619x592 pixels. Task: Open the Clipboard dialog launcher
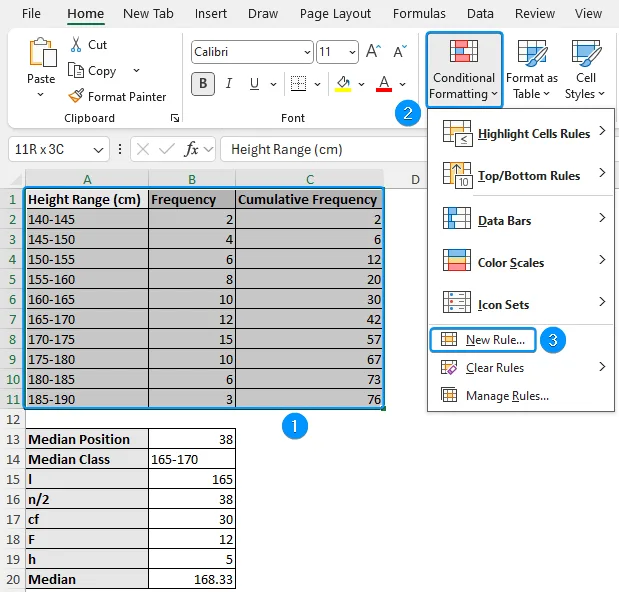point(174,118)
